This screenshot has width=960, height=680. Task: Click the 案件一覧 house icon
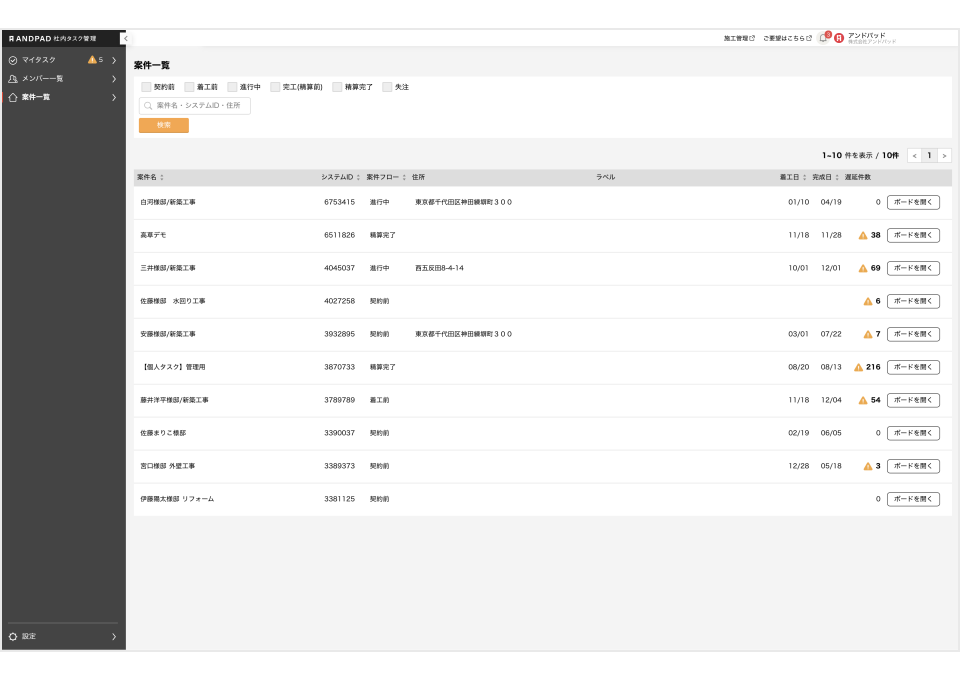point(13,97)
